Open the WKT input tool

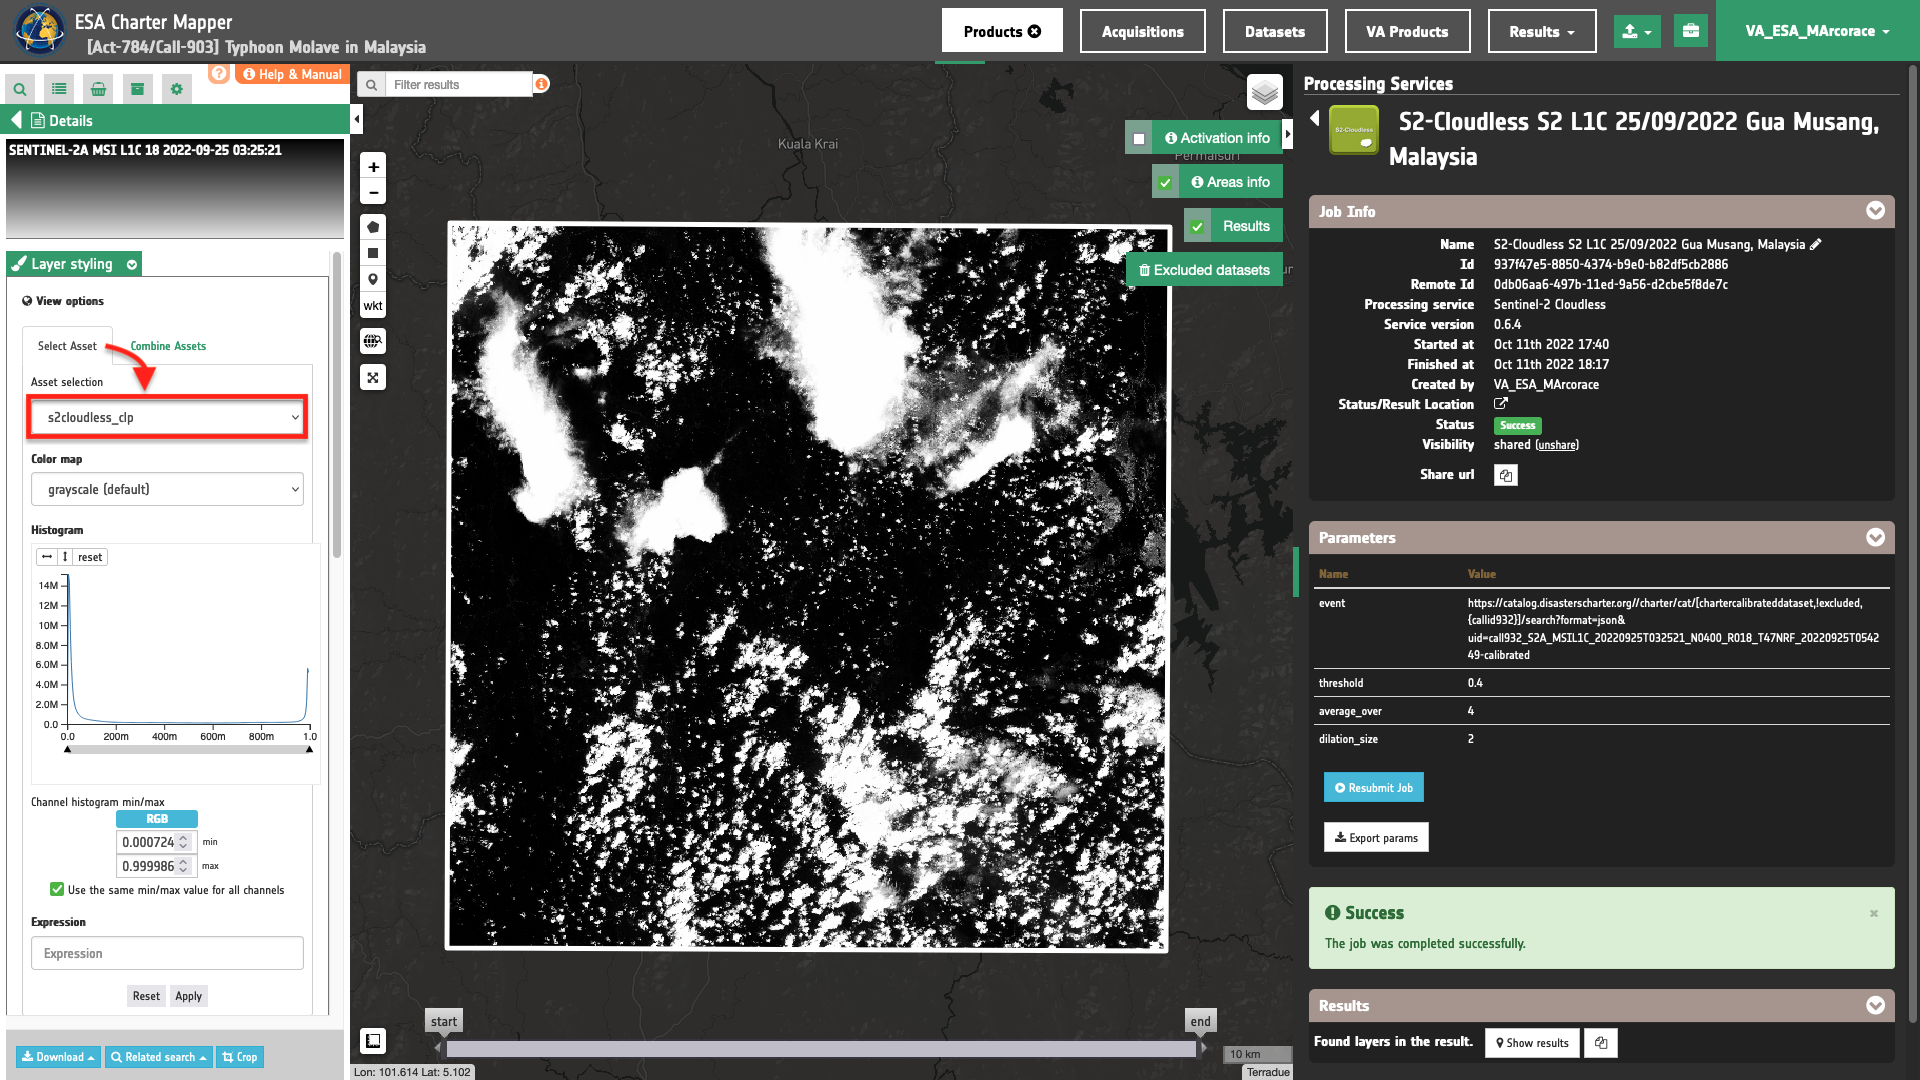tap(373, 306)
